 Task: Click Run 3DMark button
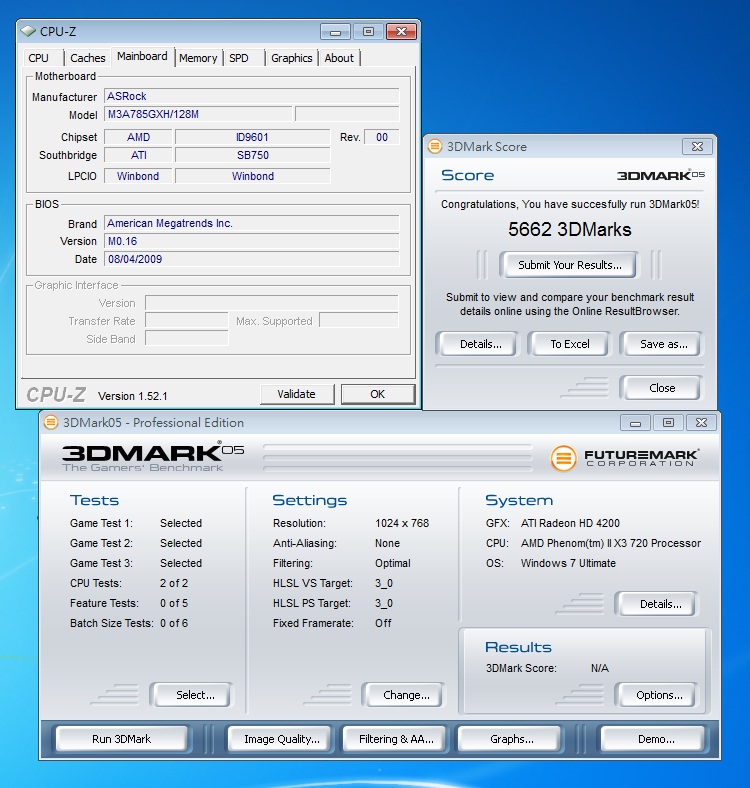[x=122, y=739]
